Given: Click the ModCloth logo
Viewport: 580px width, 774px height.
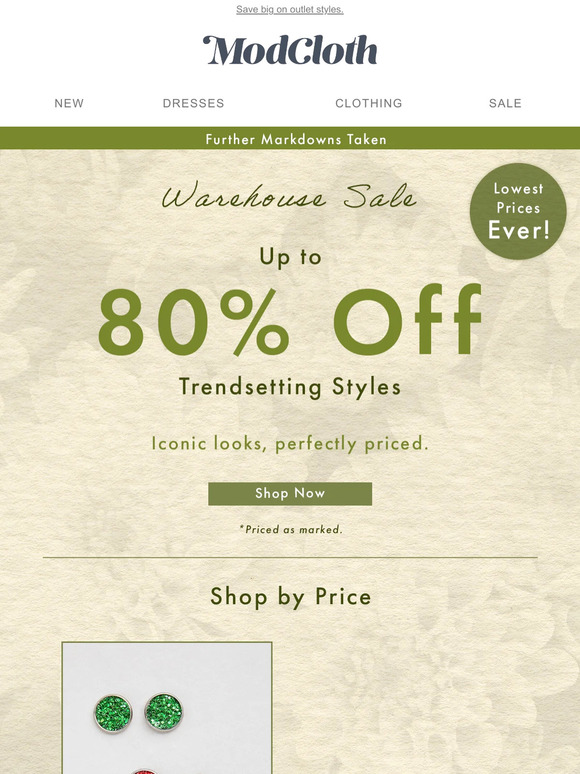Looking at the screenshot, I should click(290, 50).
